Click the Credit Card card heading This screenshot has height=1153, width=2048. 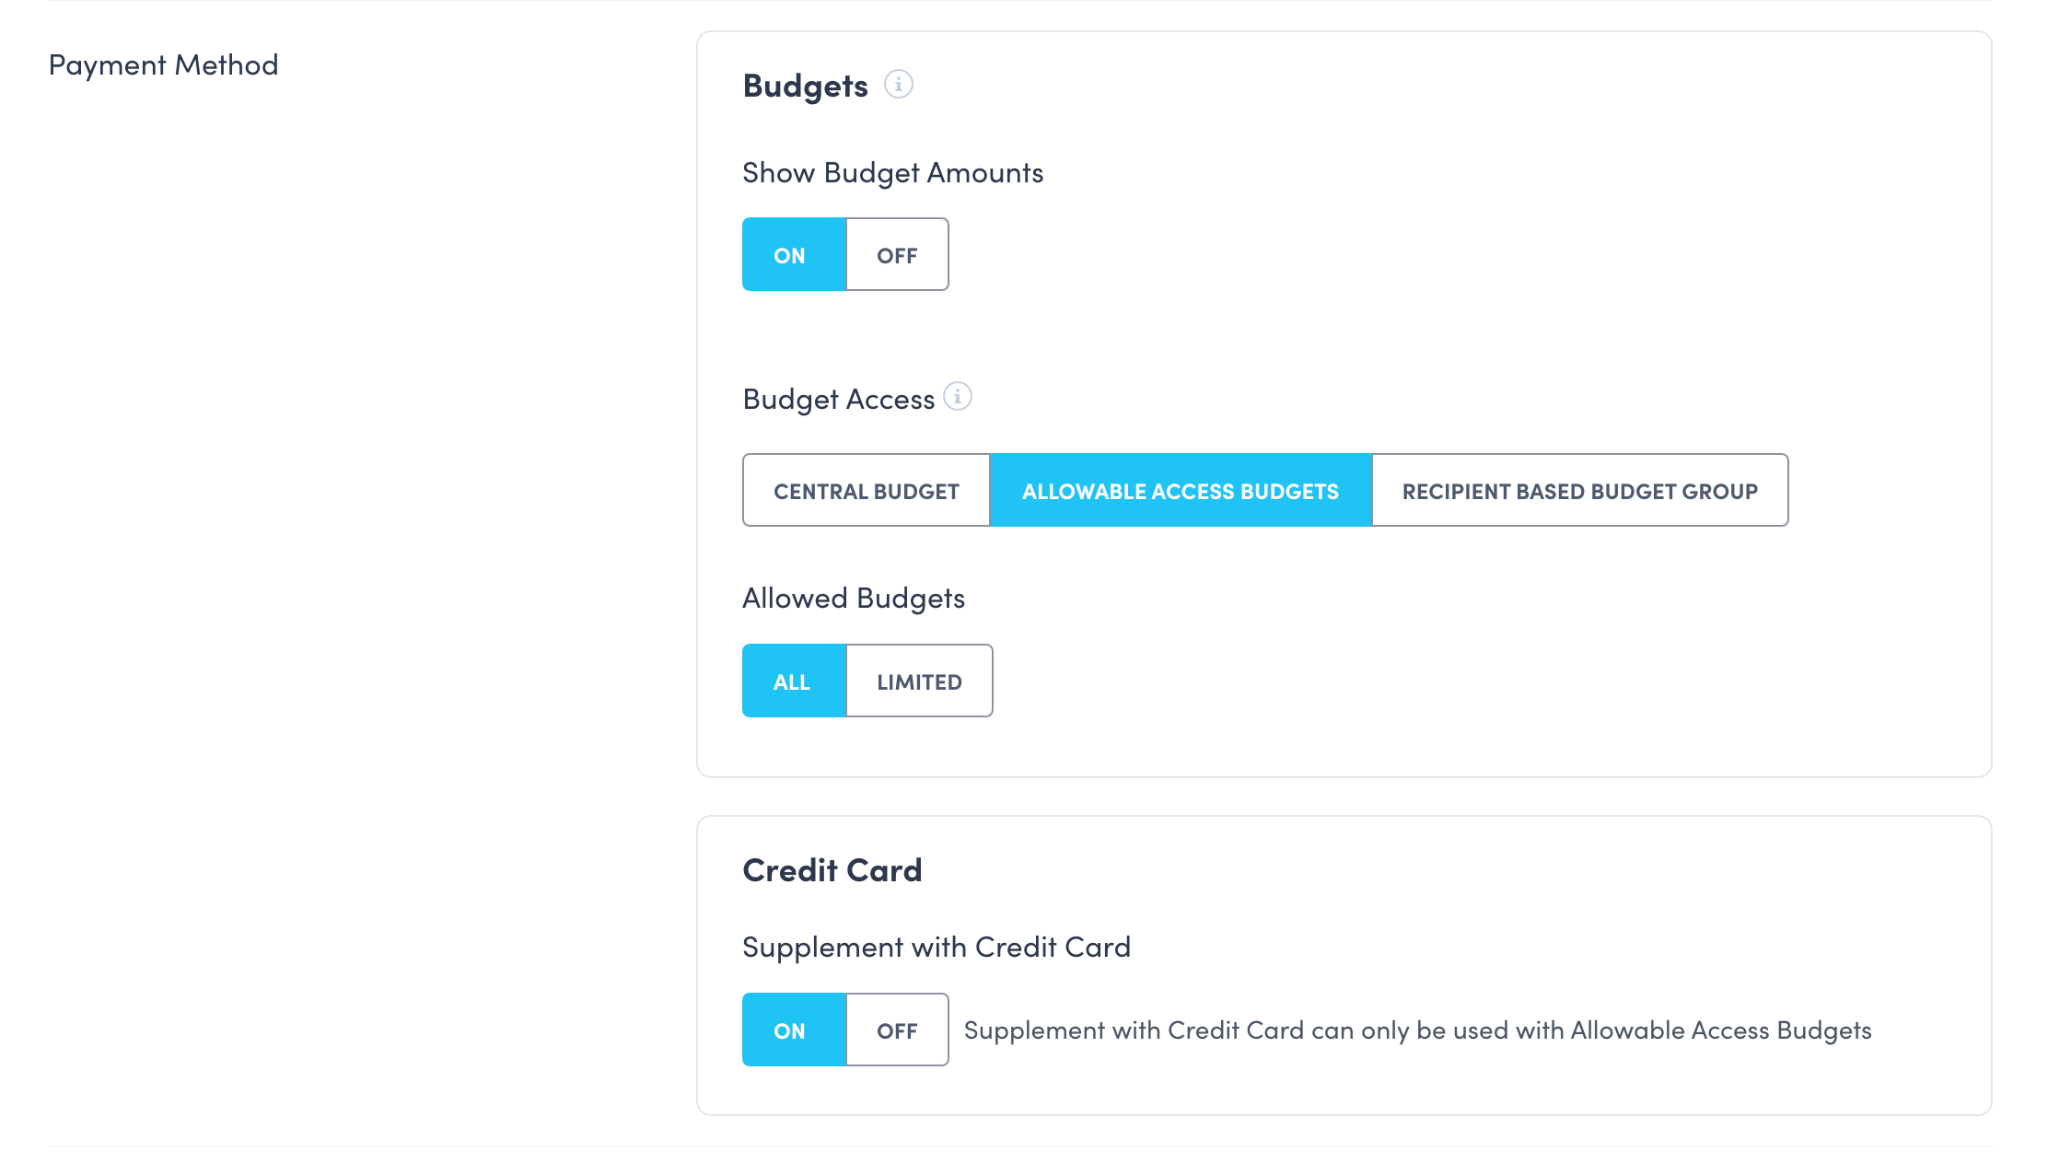[832, 870]
